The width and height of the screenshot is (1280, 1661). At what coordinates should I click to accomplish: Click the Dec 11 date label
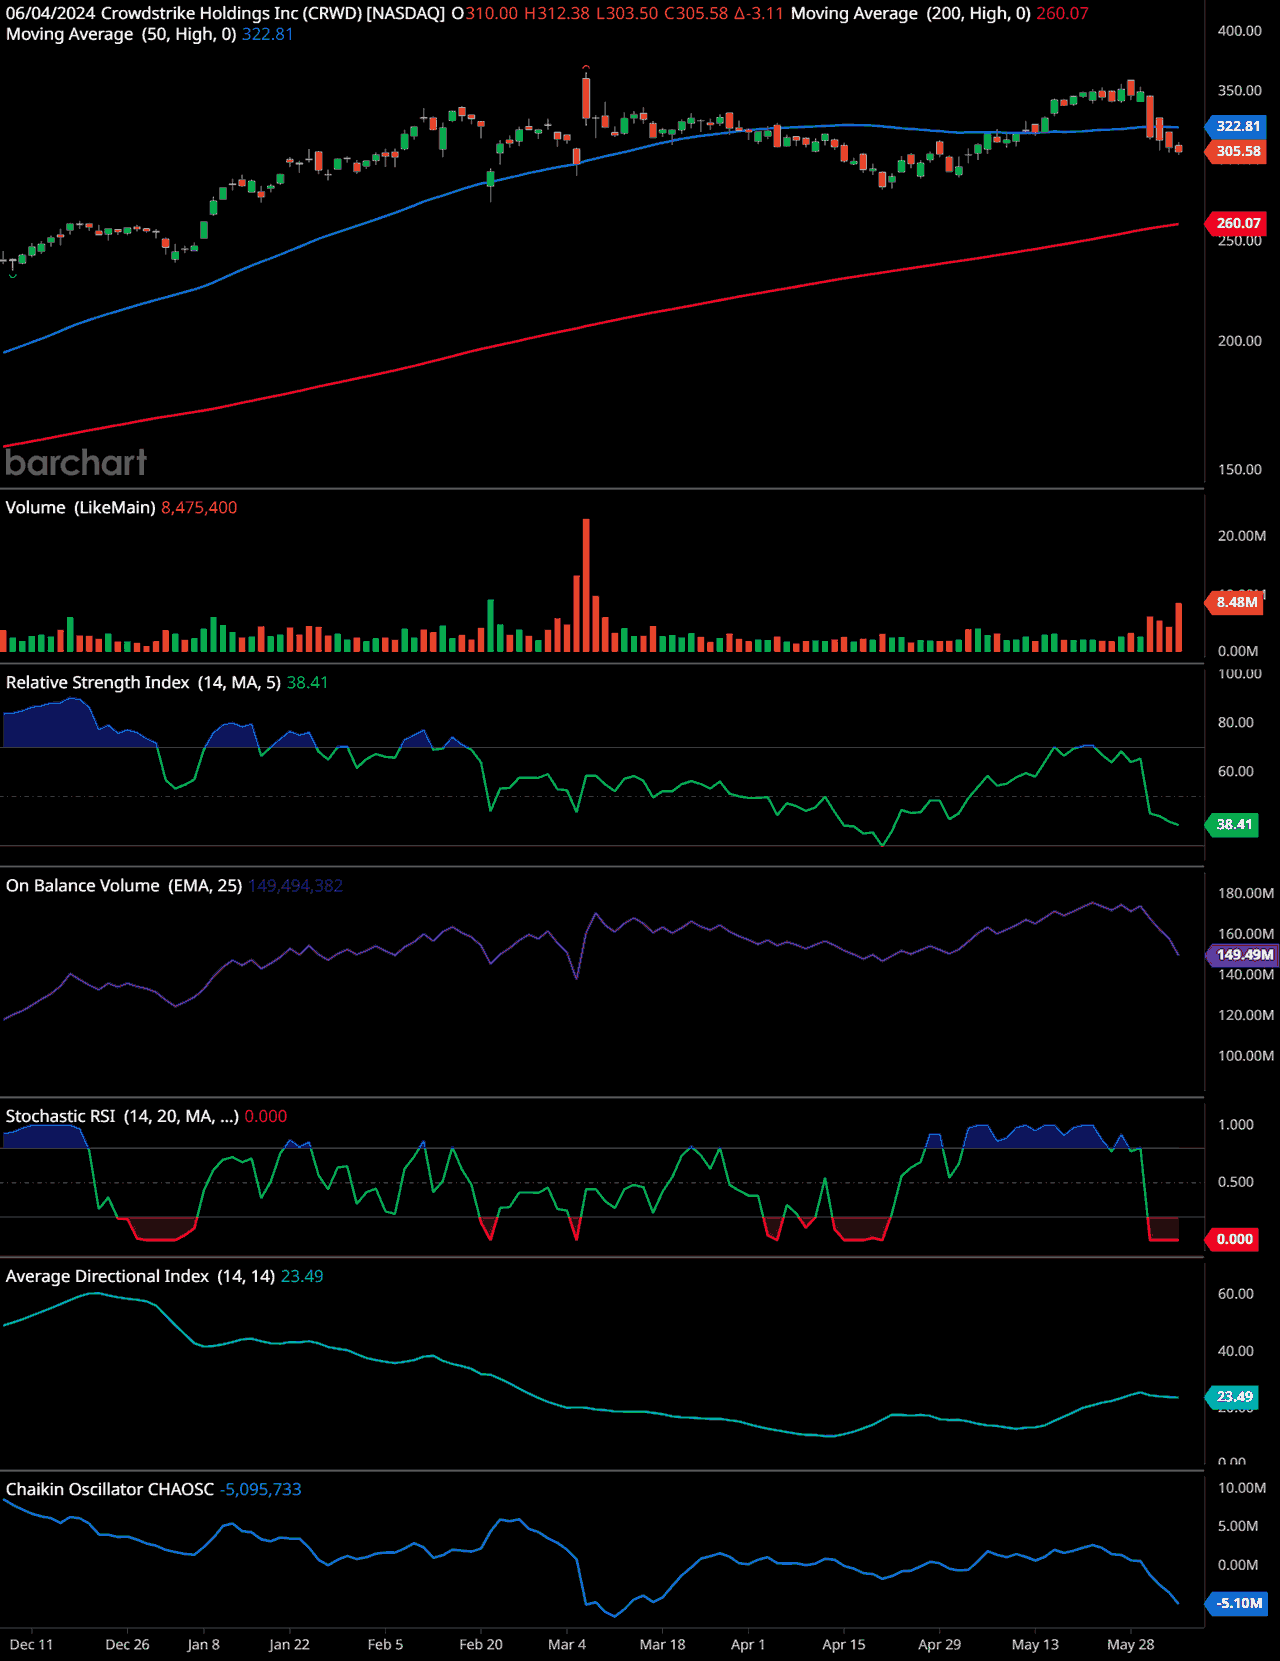tap(32, 1644)
